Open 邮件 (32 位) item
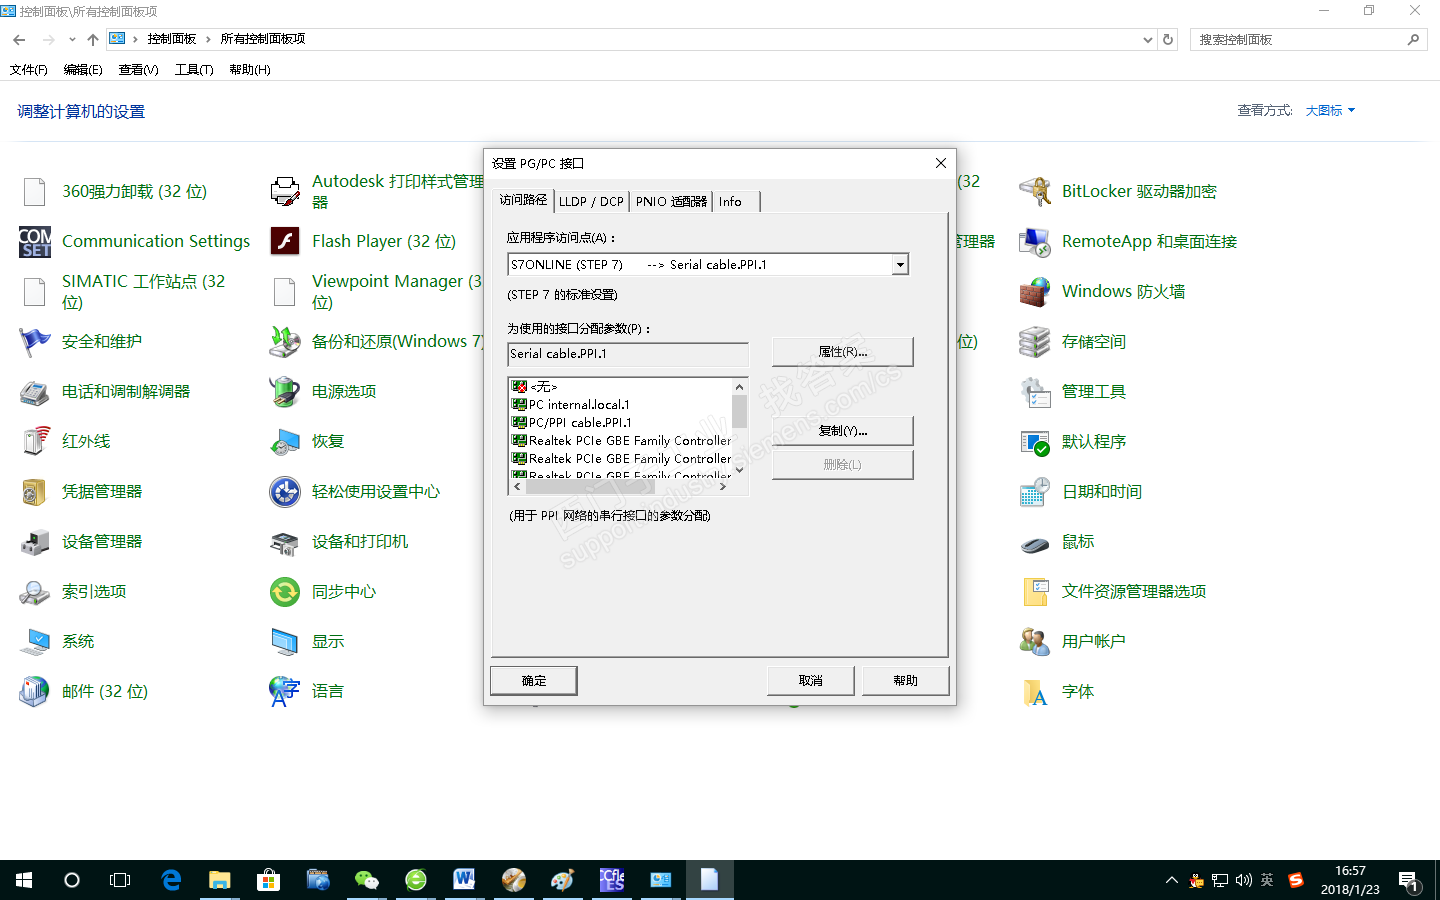Image resolution: width=1440 pixels, height=900 pixels. click(x=84, y=691)
